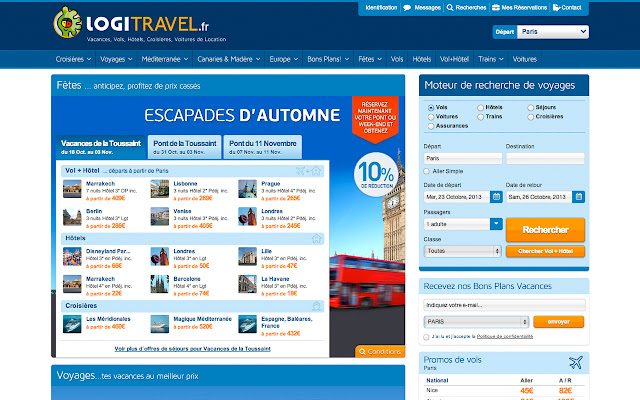The height and width of the screenshot is (400, 640).
Task: Click the Logitravel monster logo icon
Action: click(x=68, y=22)
